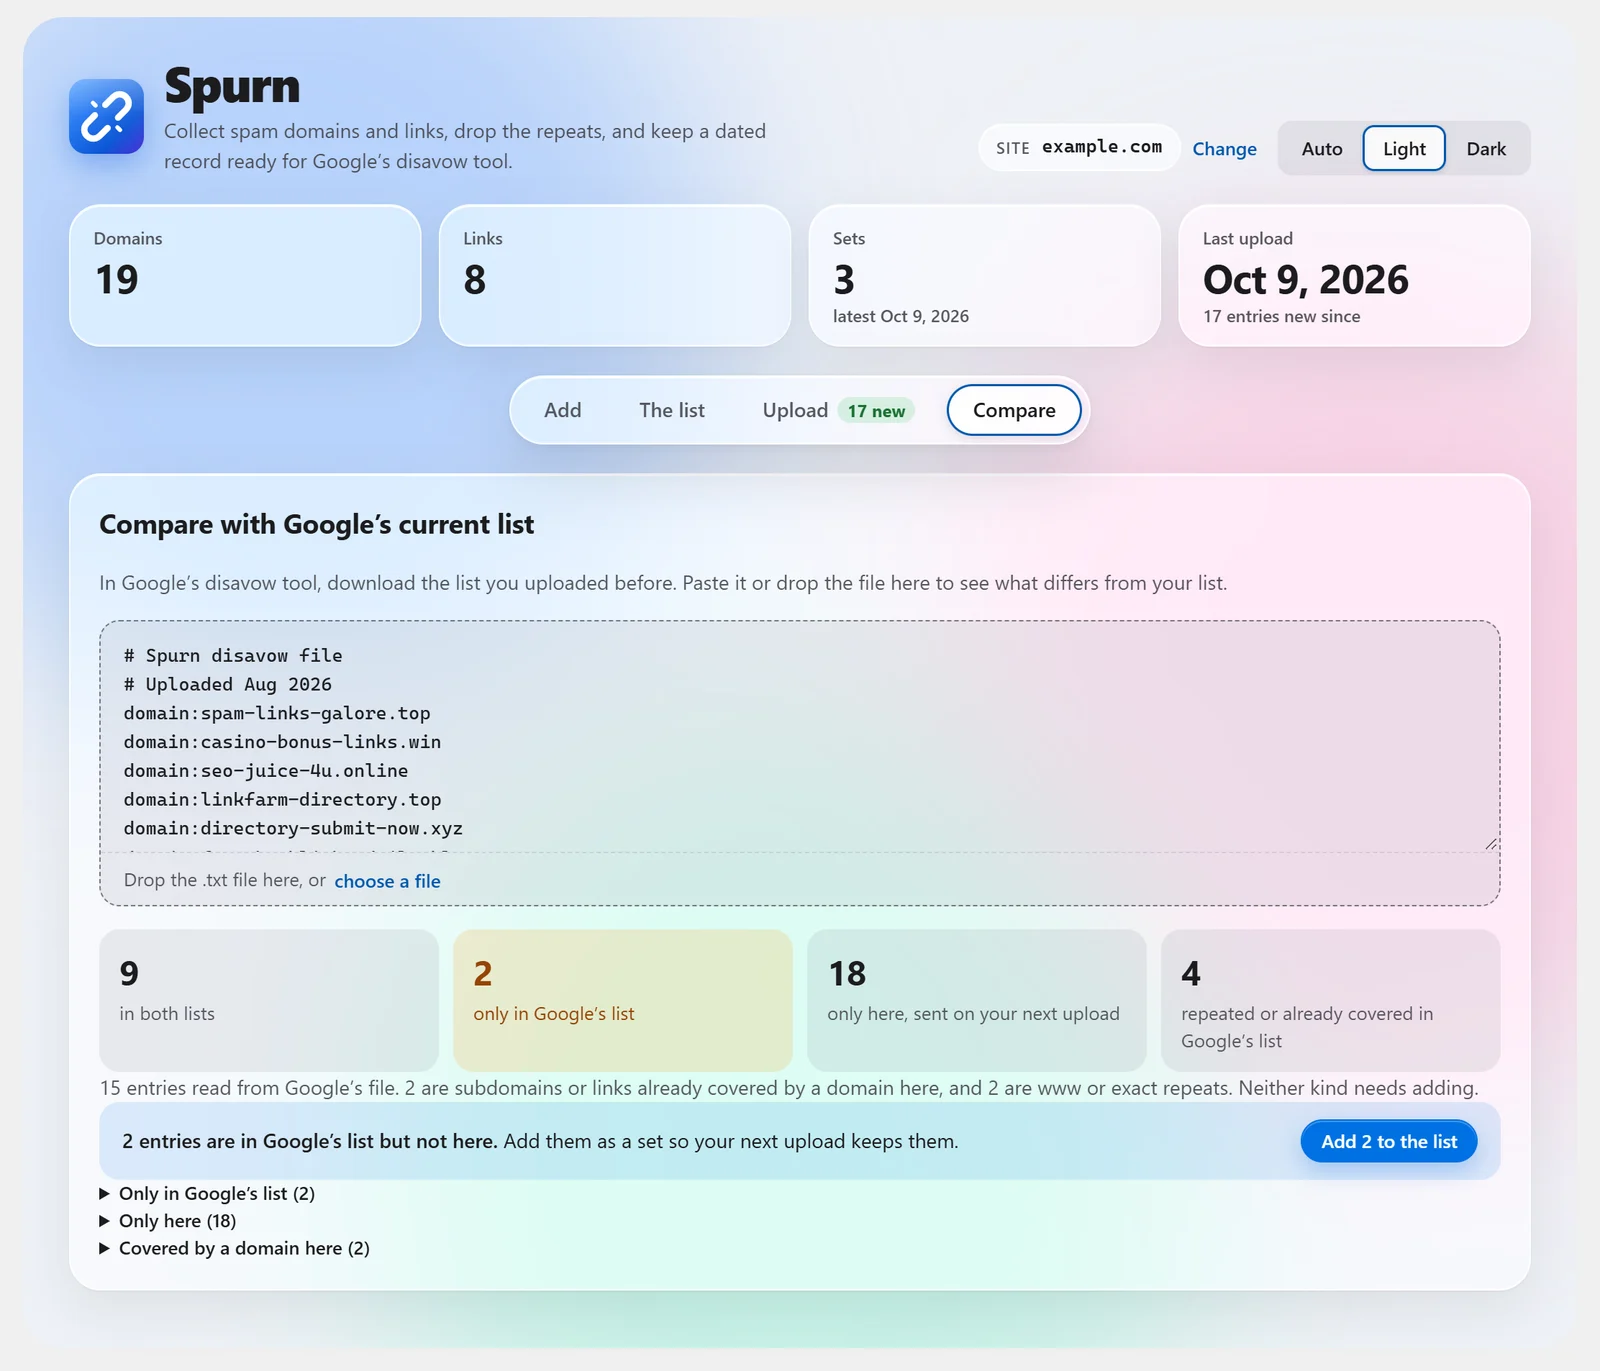
Task: Click the line domain:seo-juice-4u.online
Action: 266,771
